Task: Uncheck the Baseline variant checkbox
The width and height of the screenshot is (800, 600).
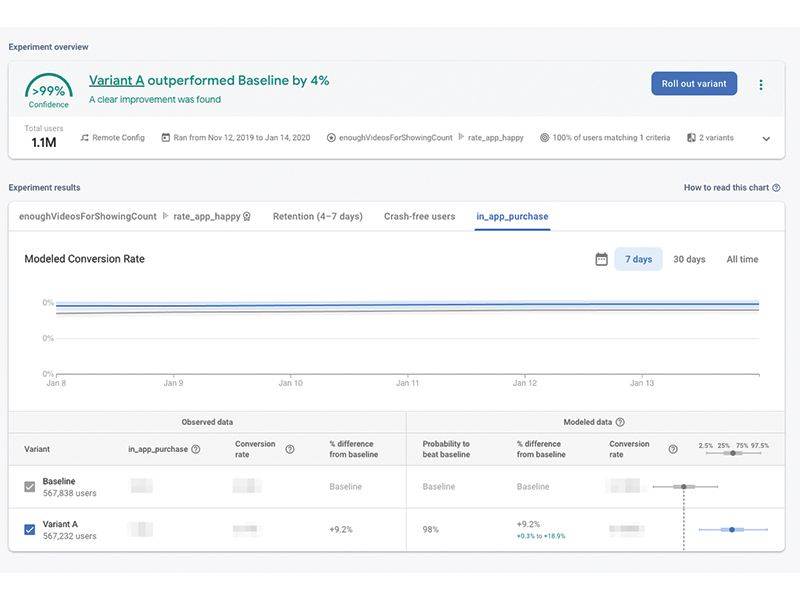Action: tap(30, 487)
